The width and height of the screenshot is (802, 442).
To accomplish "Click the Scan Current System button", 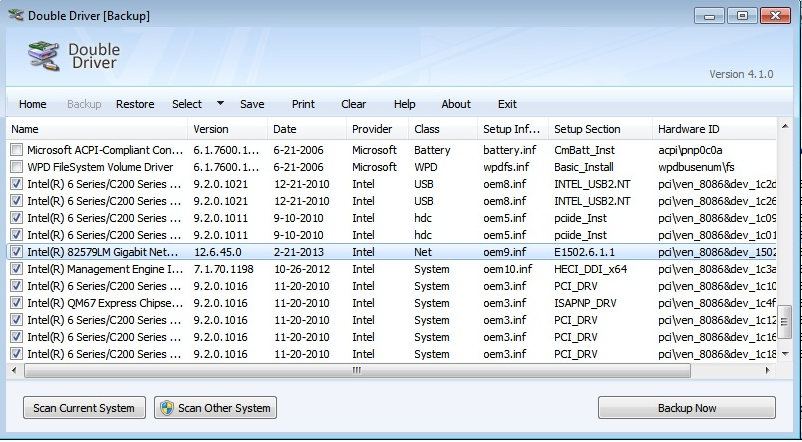I will click(x=84, y=408).
